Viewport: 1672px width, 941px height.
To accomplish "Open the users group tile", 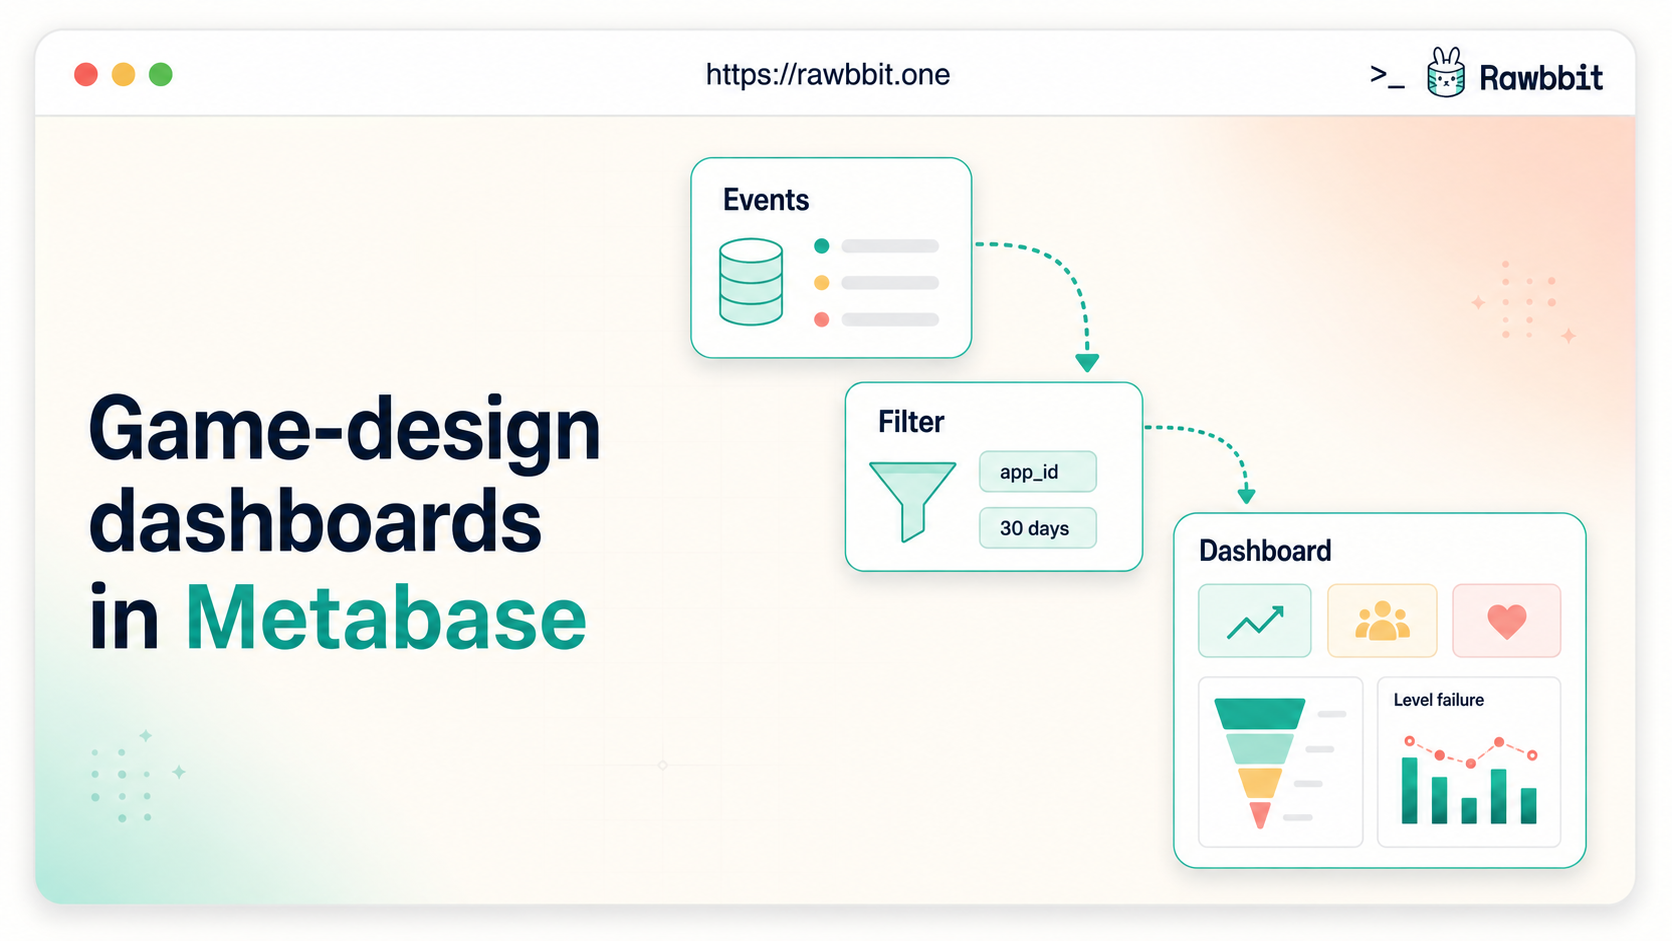I will (1382, 621).
